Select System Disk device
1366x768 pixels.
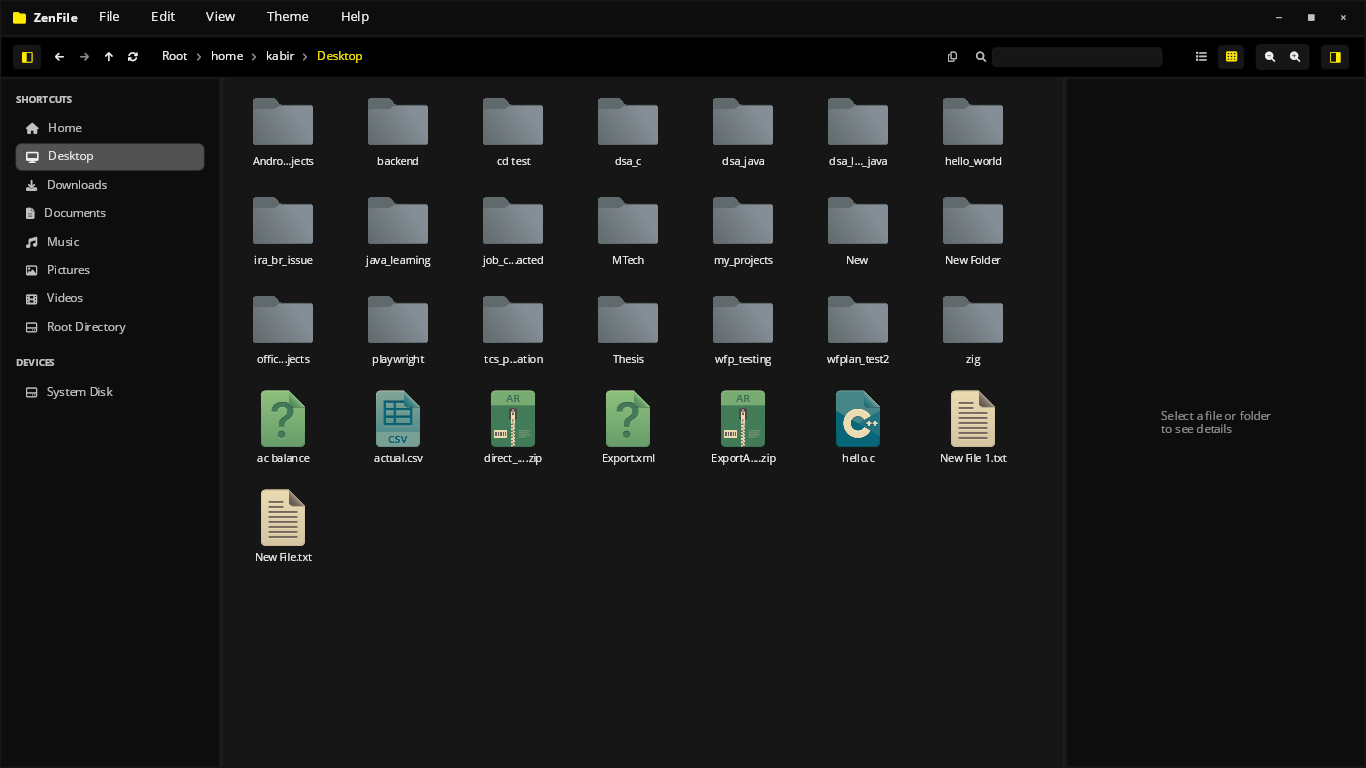click(x=110, y=392)
